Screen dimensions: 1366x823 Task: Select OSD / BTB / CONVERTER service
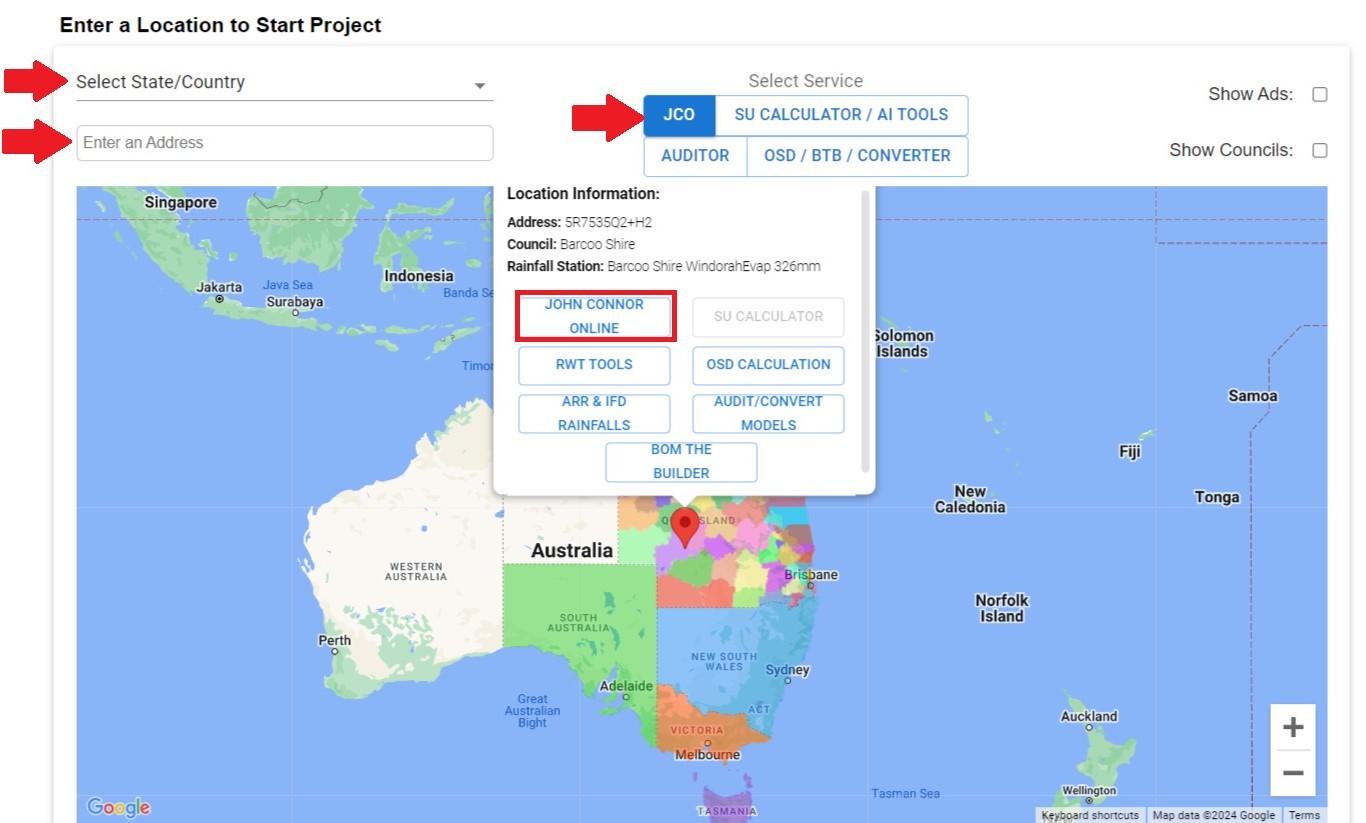857,156
